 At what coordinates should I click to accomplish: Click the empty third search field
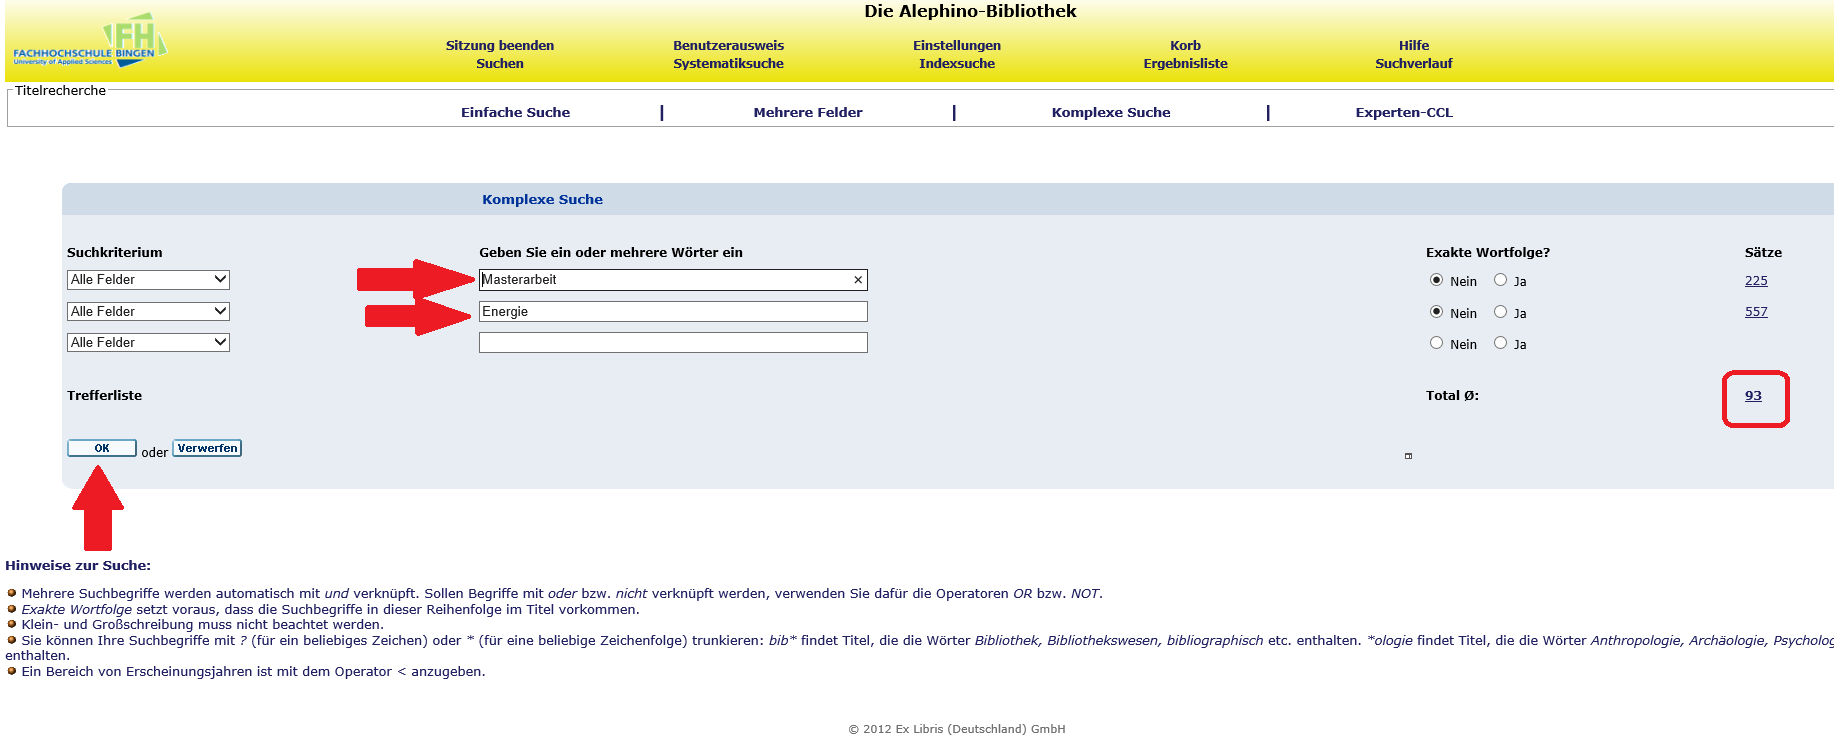pos(673,343)
